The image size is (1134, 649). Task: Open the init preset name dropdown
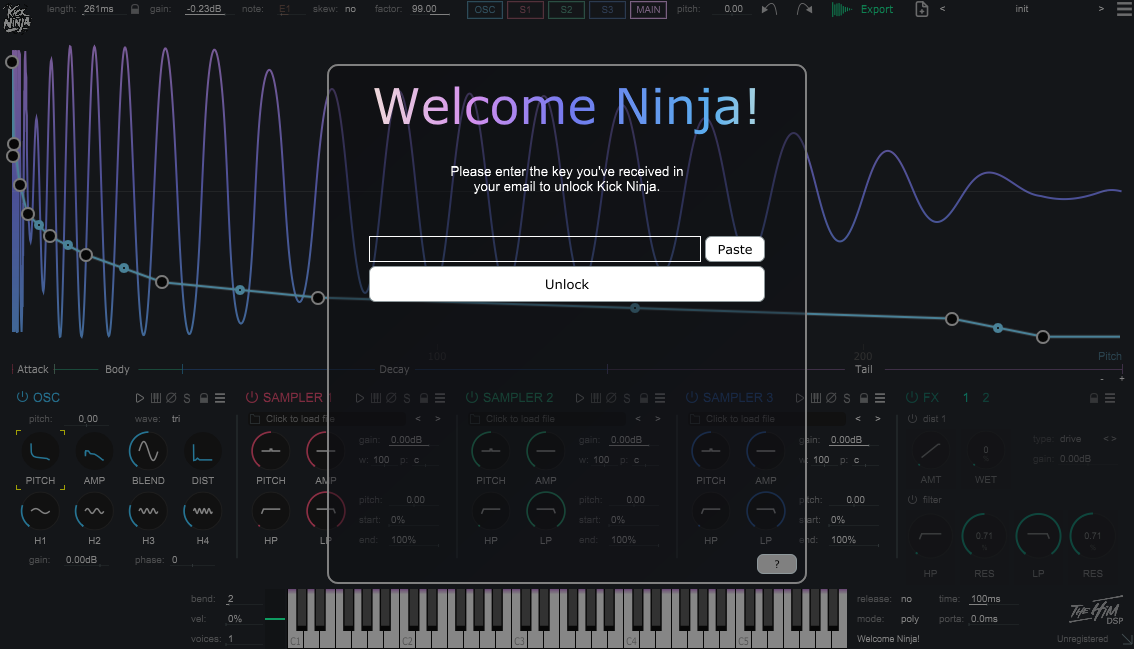click(1021, 9)
